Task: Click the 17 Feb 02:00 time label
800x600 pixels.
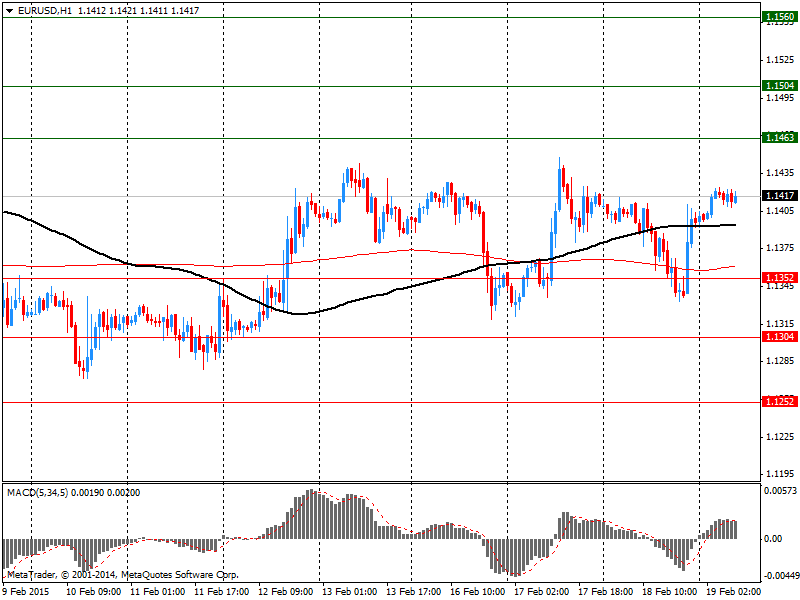Action: pyautogui.click(x=542, y=592)
